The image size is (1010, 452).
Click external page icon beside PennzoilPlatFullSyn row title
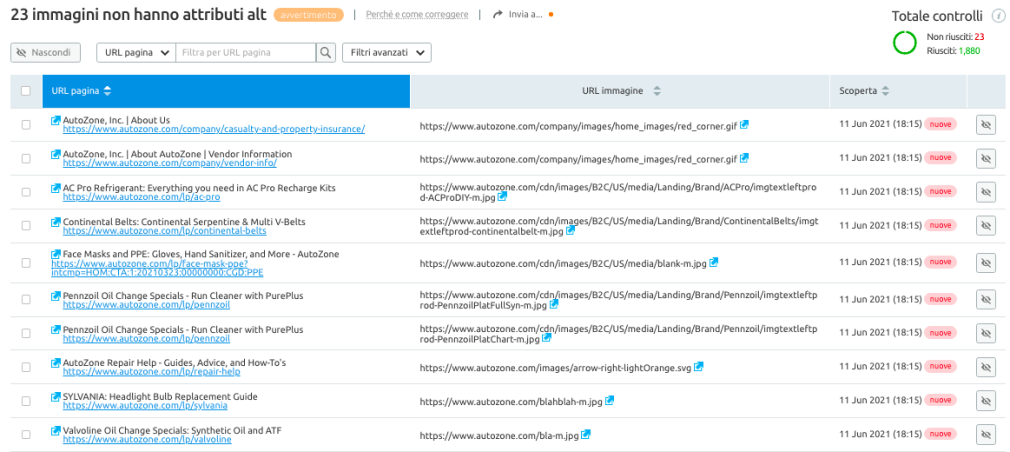[56, 296]
